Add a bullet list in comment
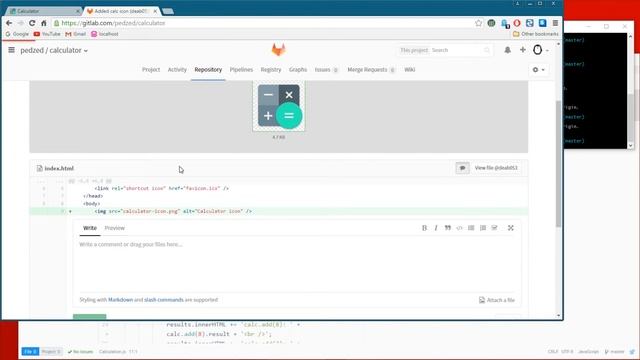 click(x=471, y=228)
